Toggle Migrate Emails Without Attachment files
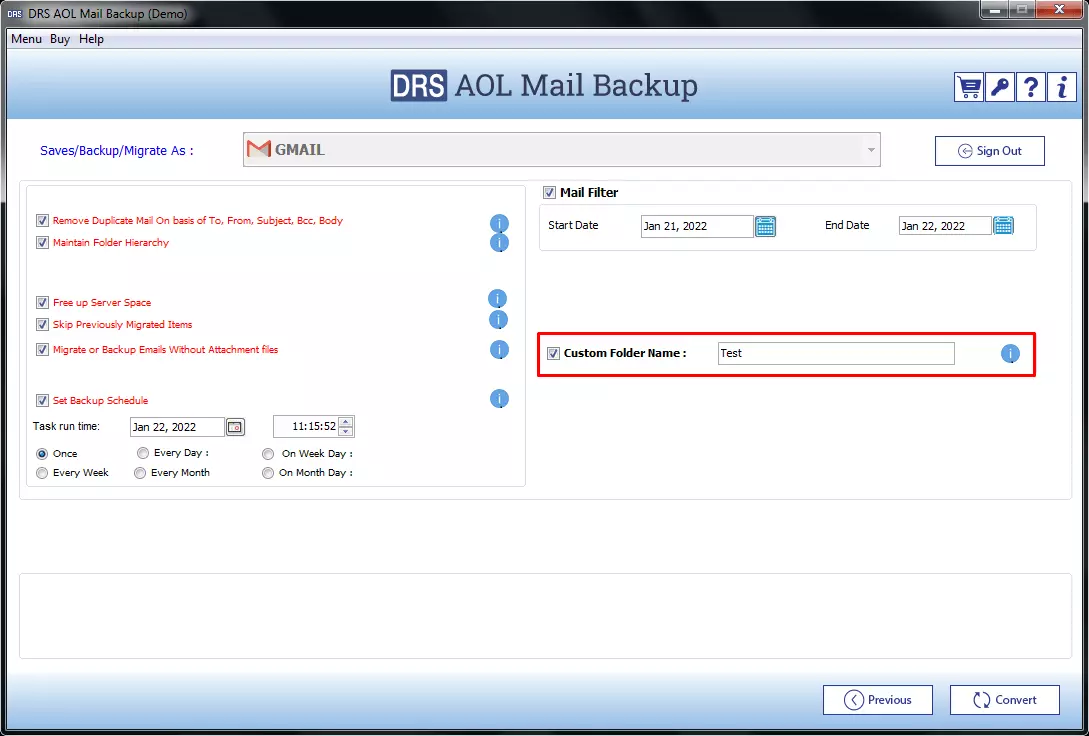This screenshot has height=736, width=1089. pyautogui.click(x=42, y=350)
